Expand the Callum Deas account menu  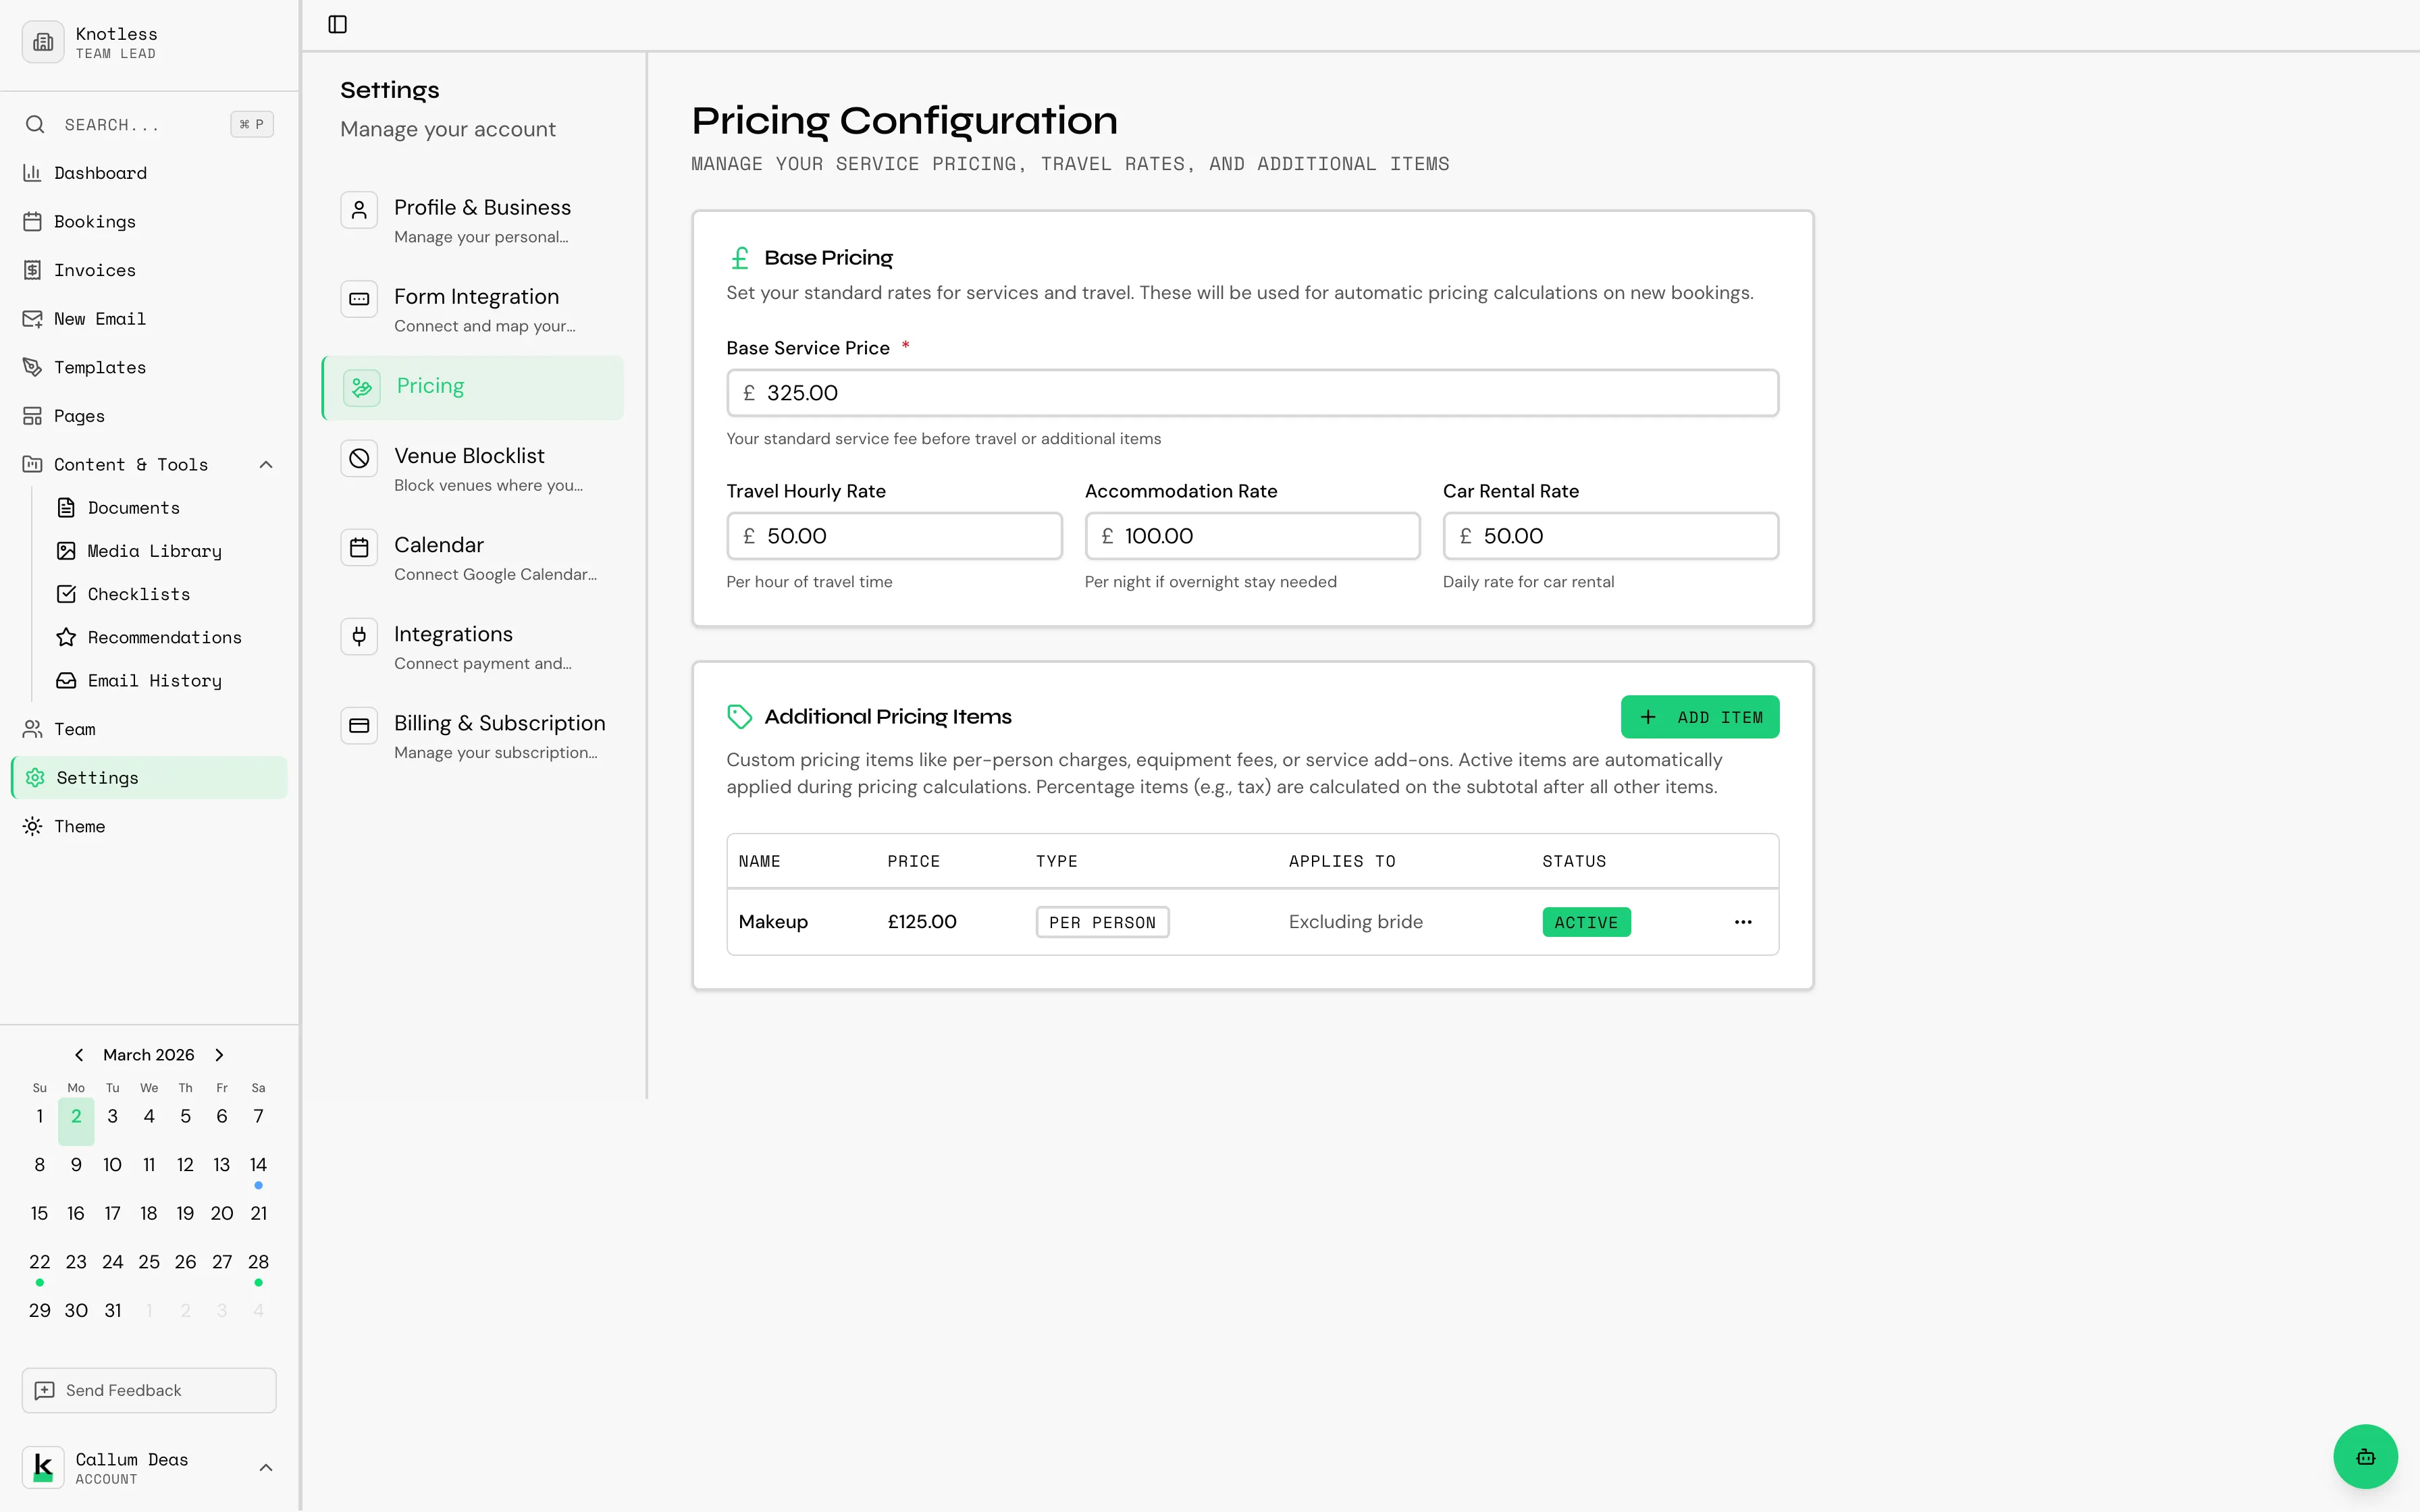[265, 1467]
